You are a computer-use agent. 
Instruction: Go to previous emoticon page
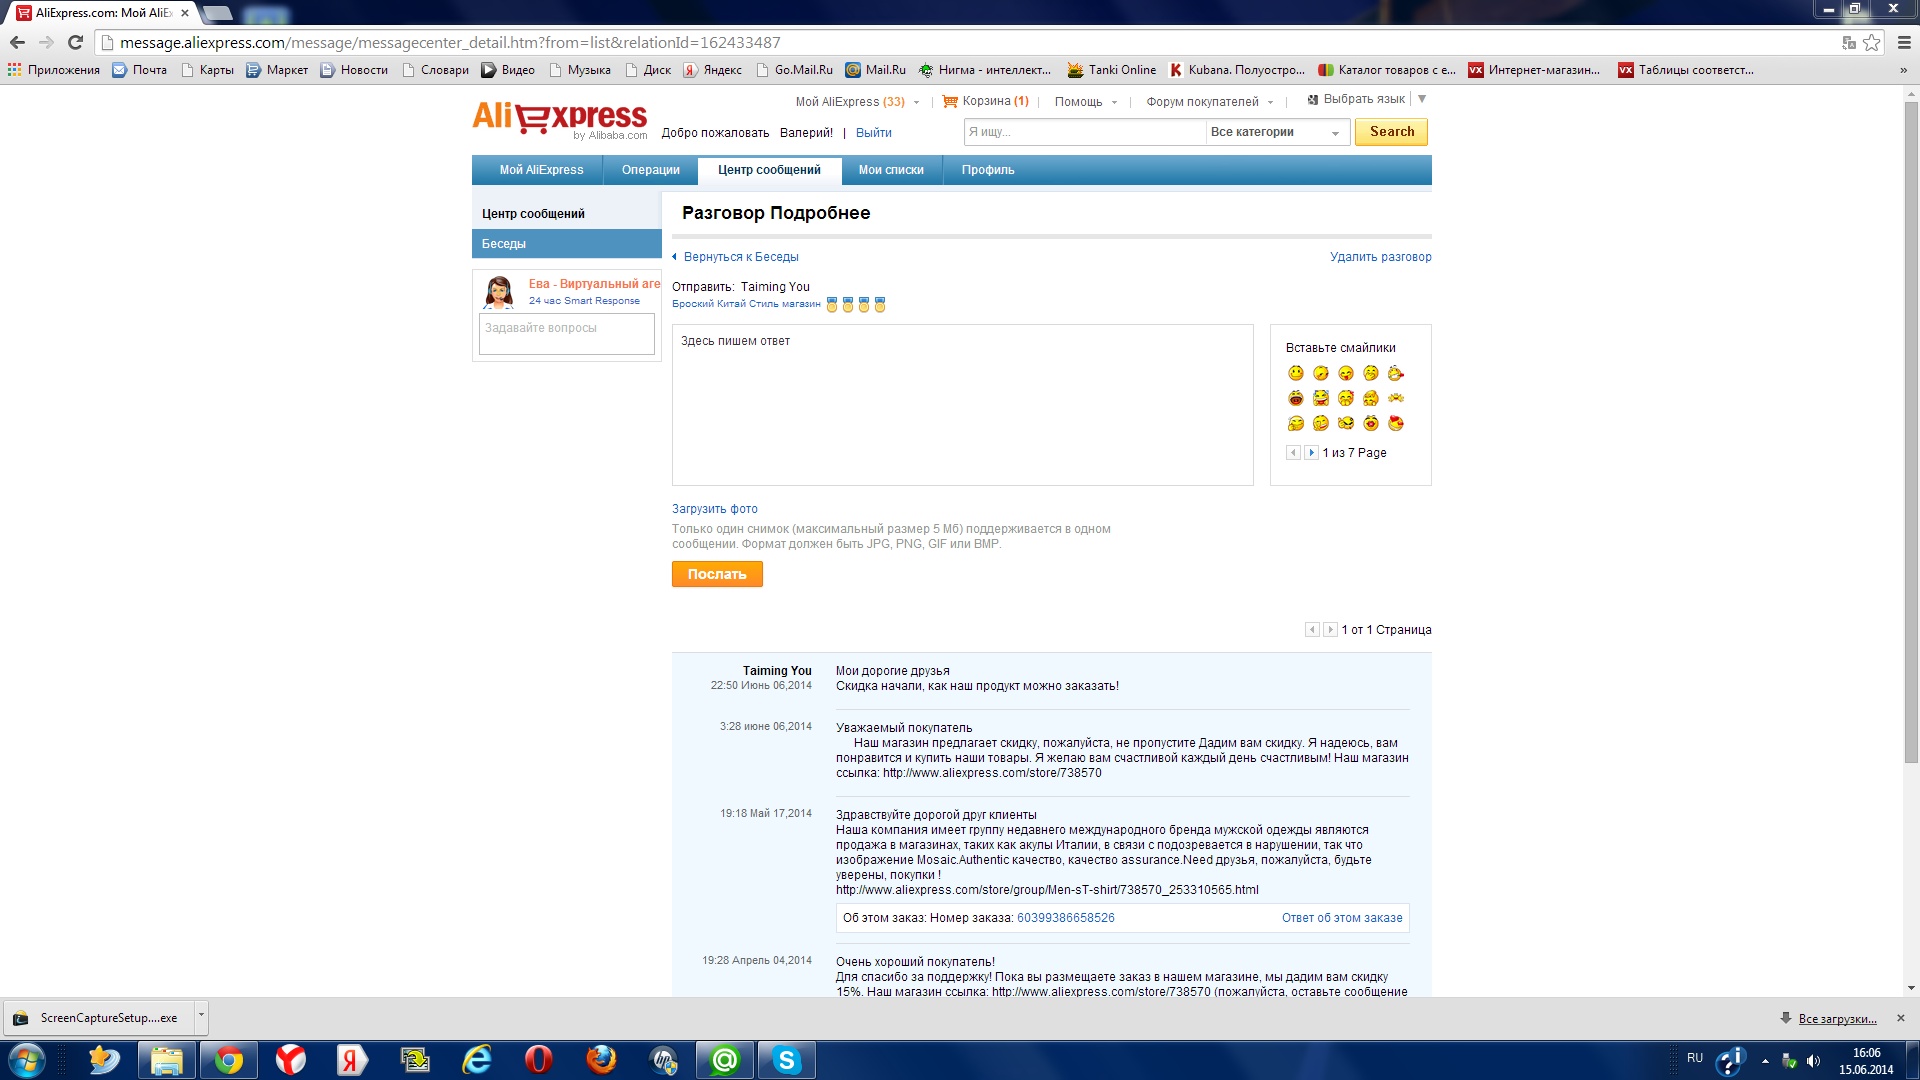[1293, 453]
